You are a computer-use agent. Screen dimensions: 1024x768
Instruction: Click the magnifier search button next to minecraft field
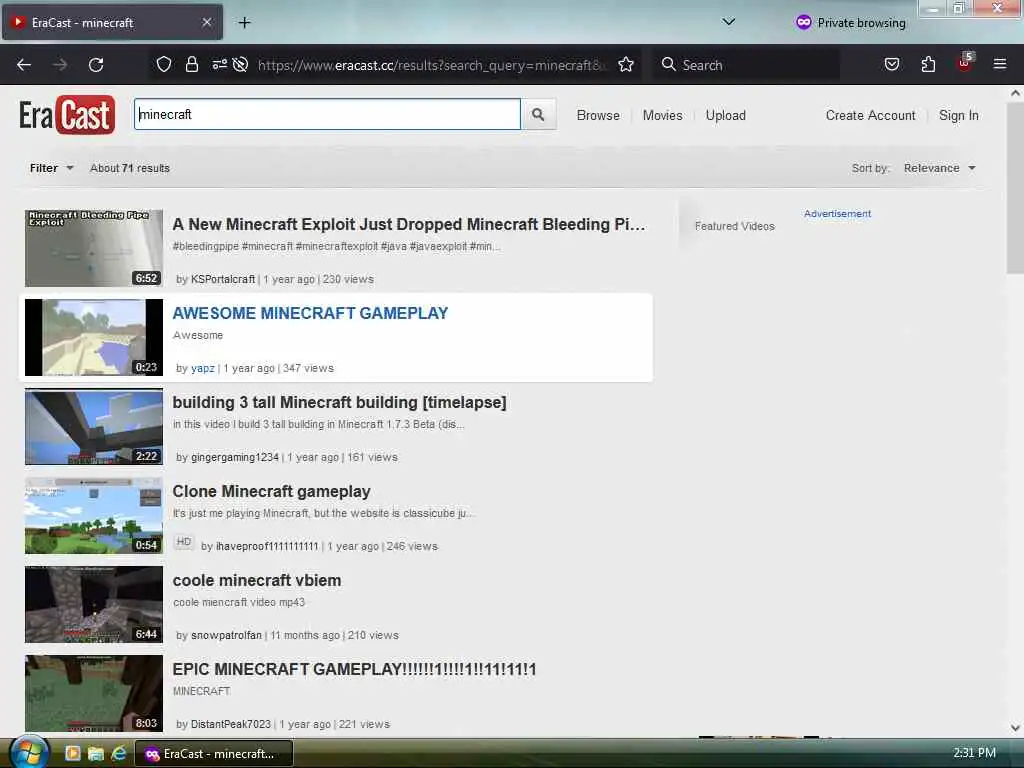point(538,115)
